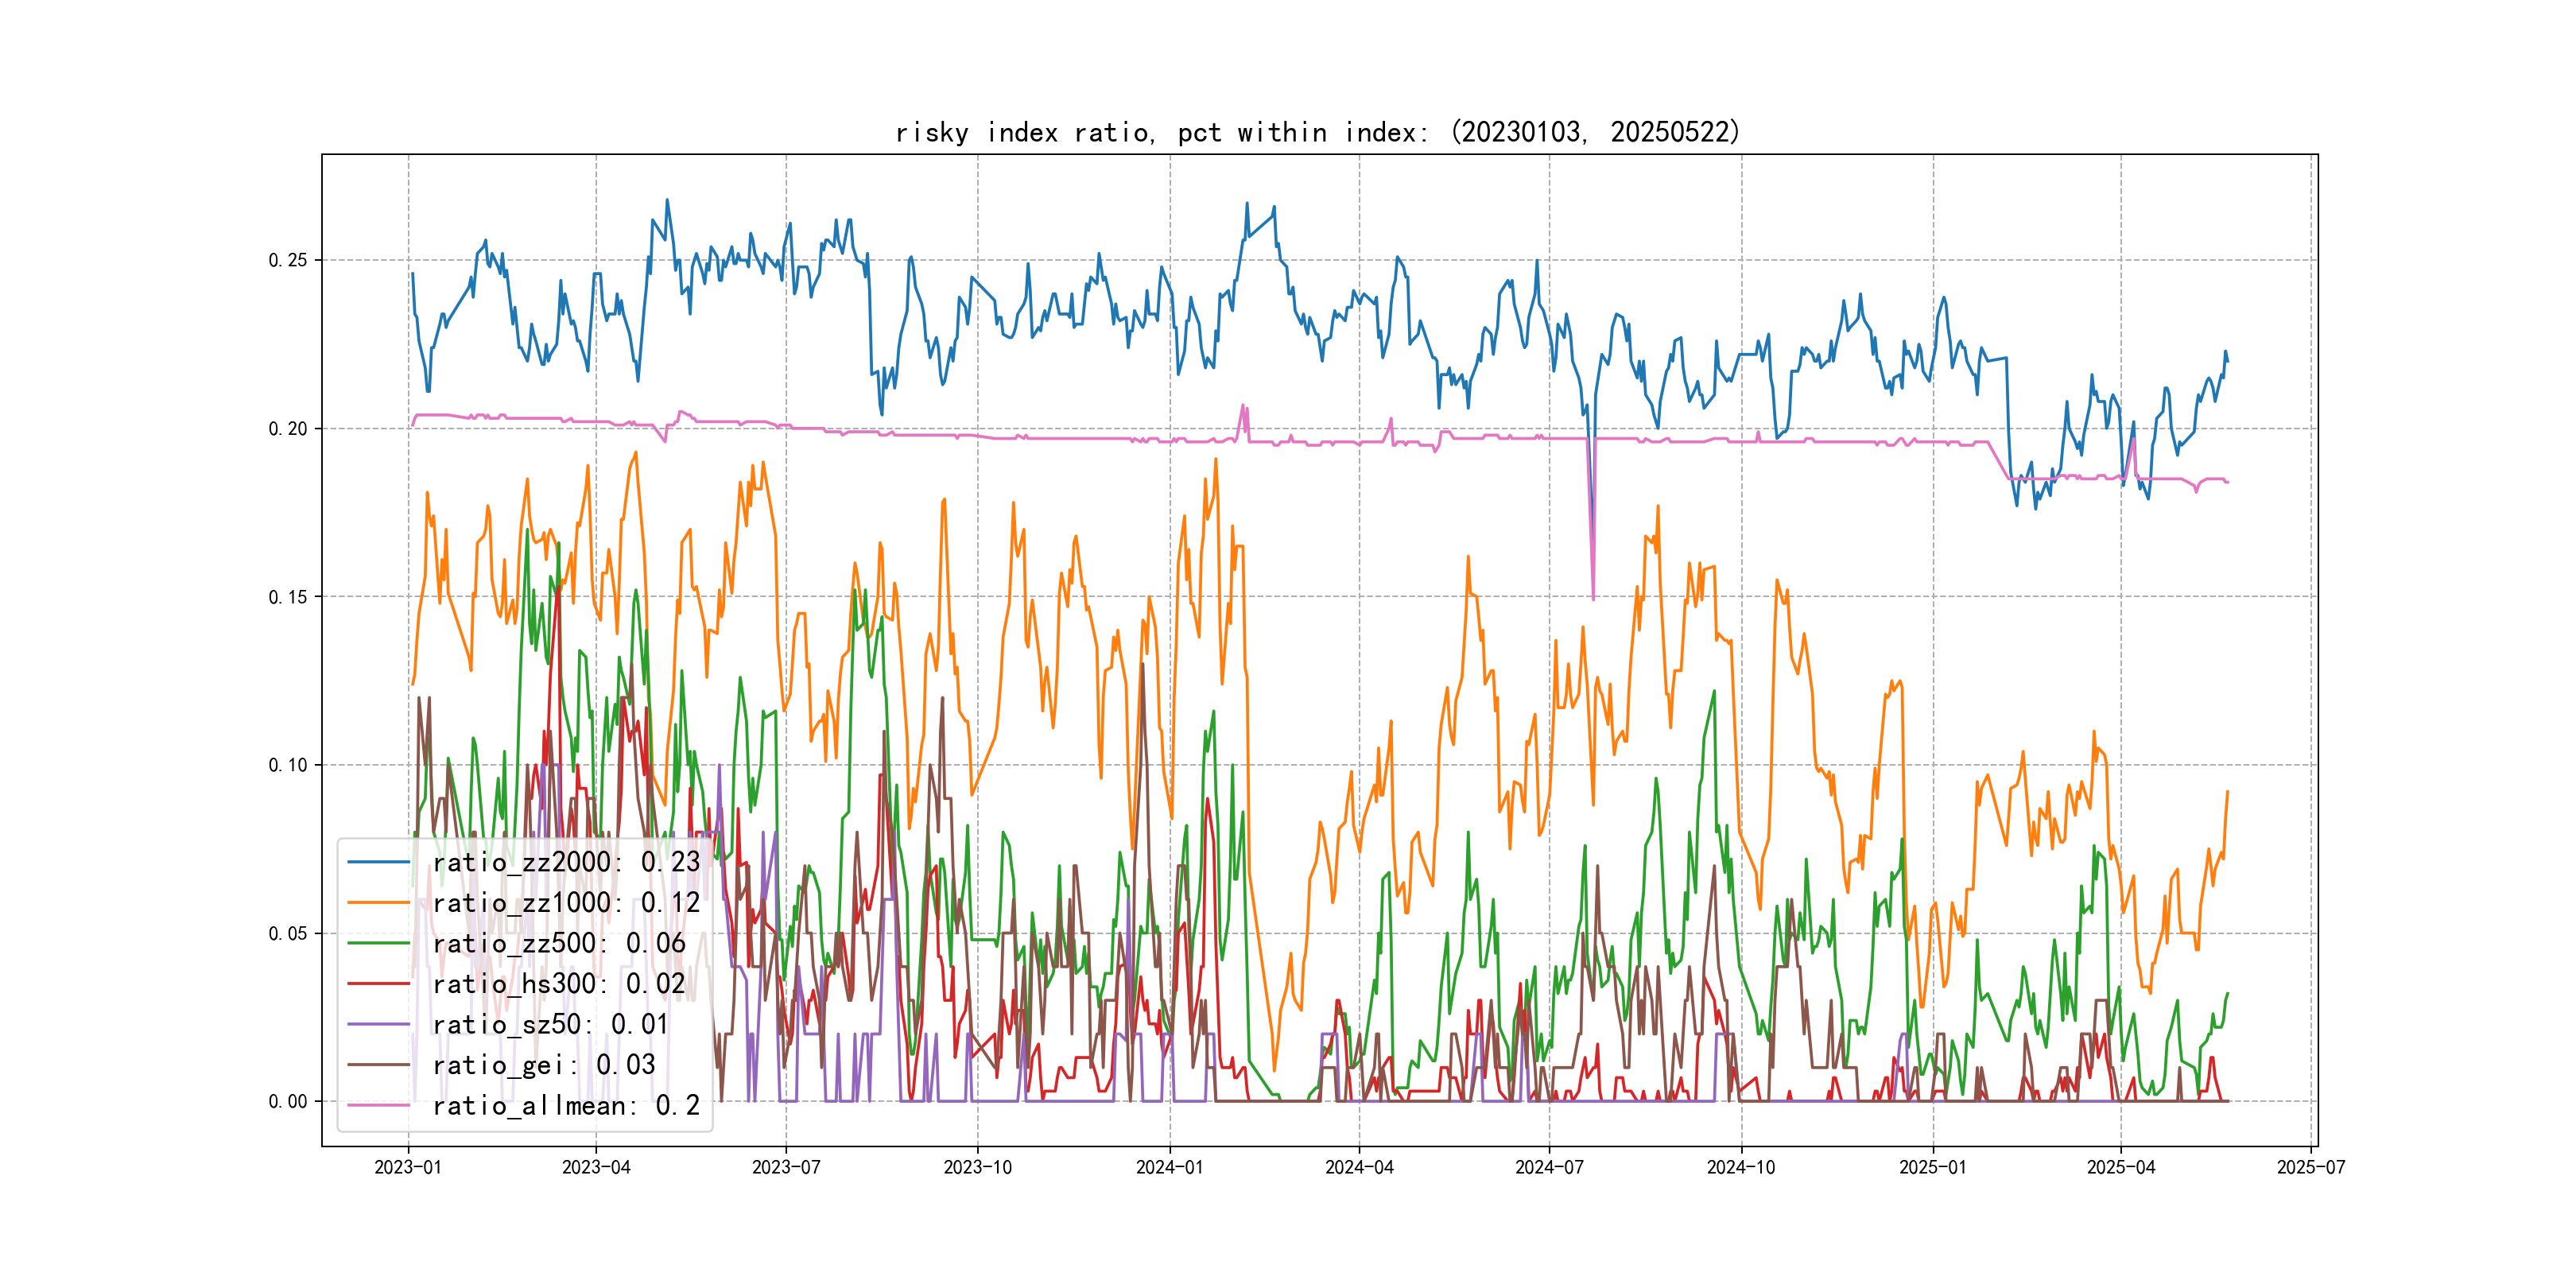Click the 2024-01 x-axis tick label
The image size is (2576, 1288).
point(1169,1167)
